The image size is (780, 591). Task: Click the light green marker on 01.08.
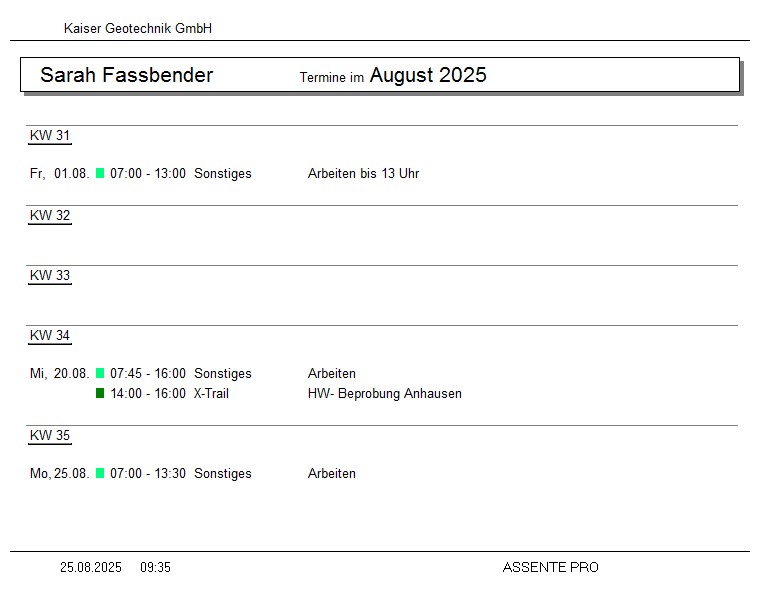[x=100, y=173]
